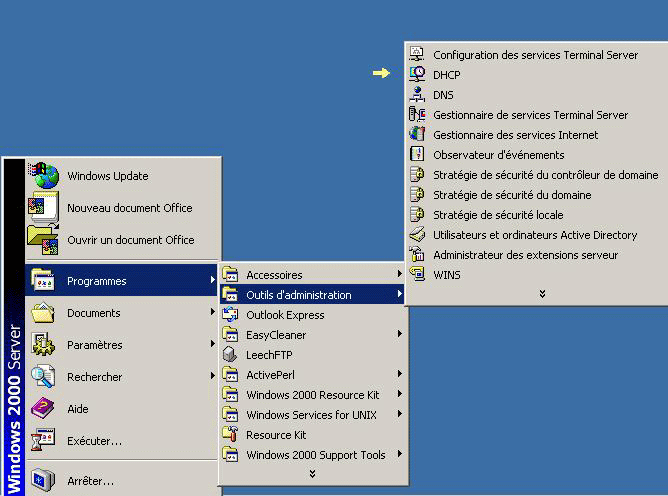Click the Nouveau document Office icon
This screenshot has width=668, height=496.
coord(43,207)
